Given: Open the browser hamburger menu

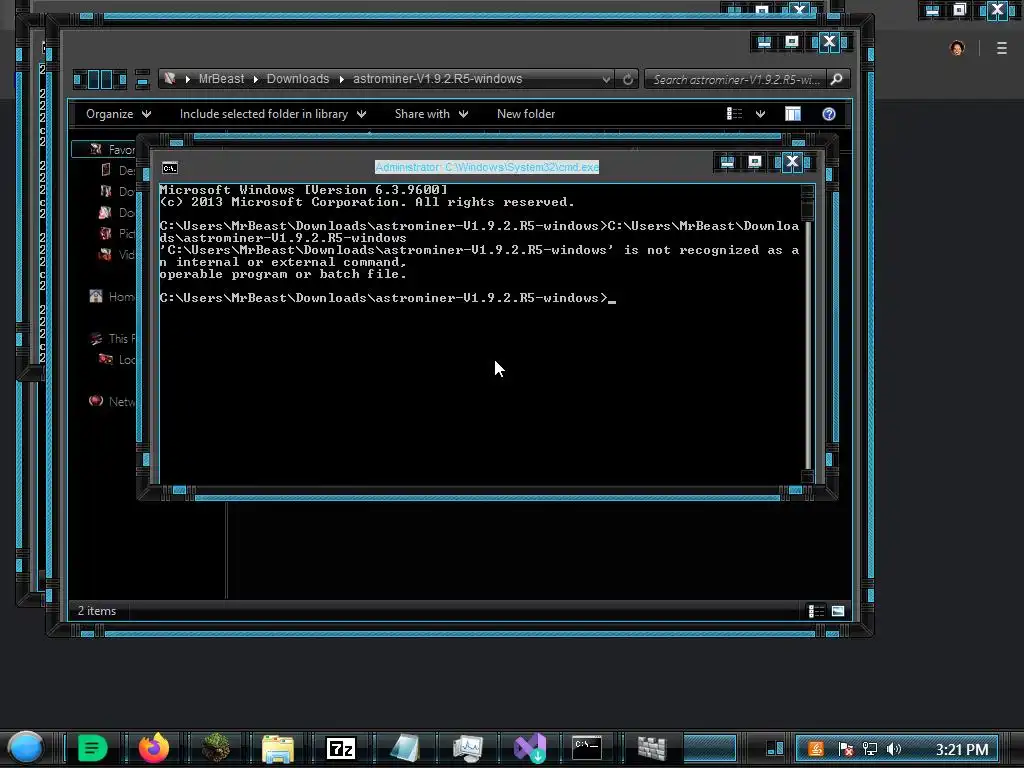Looking at the screenshot, I should pos(1002,48).
